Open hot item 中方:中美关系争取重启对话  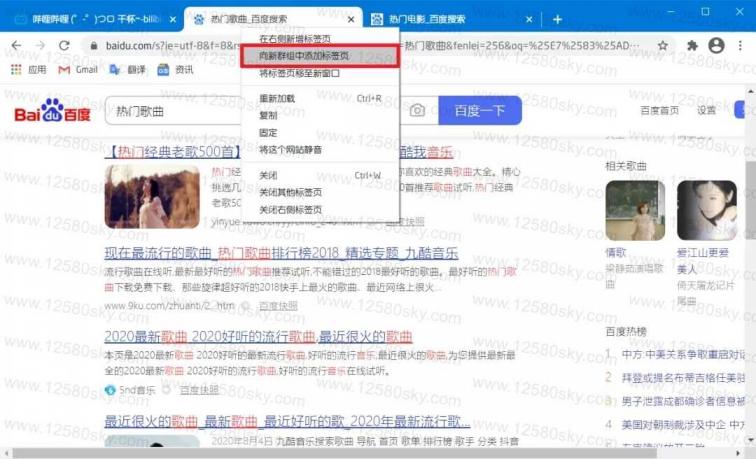click(683, 355)
